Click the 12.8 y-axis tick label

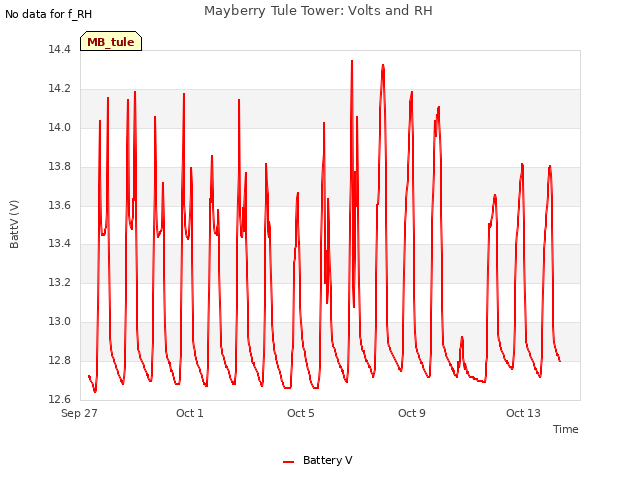point(59,360)
